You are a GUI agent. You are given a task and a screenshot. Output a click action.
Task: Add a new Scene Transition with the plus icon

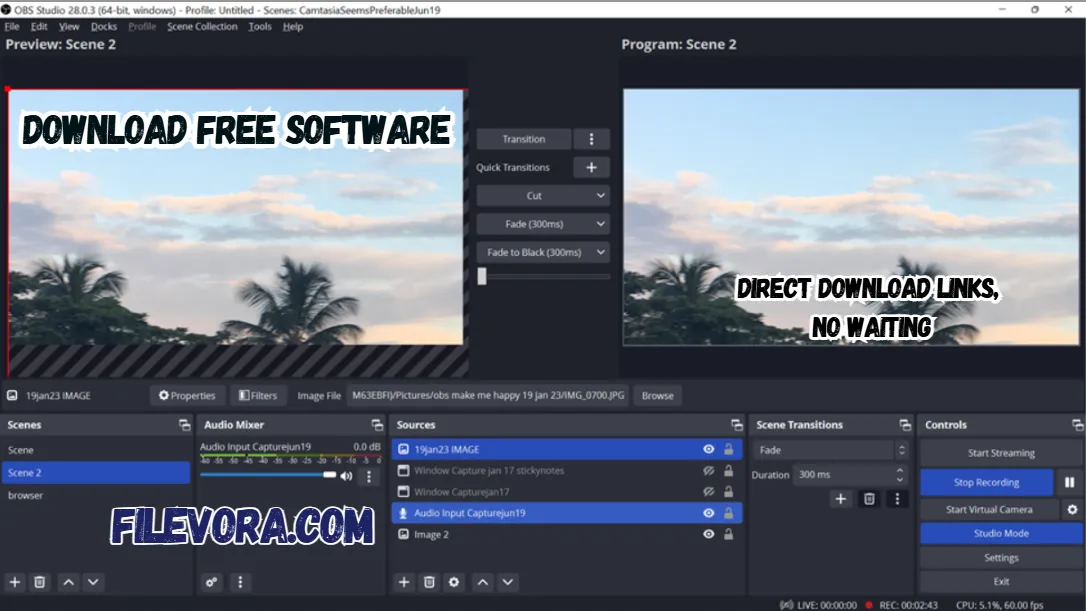pos(840,498)
